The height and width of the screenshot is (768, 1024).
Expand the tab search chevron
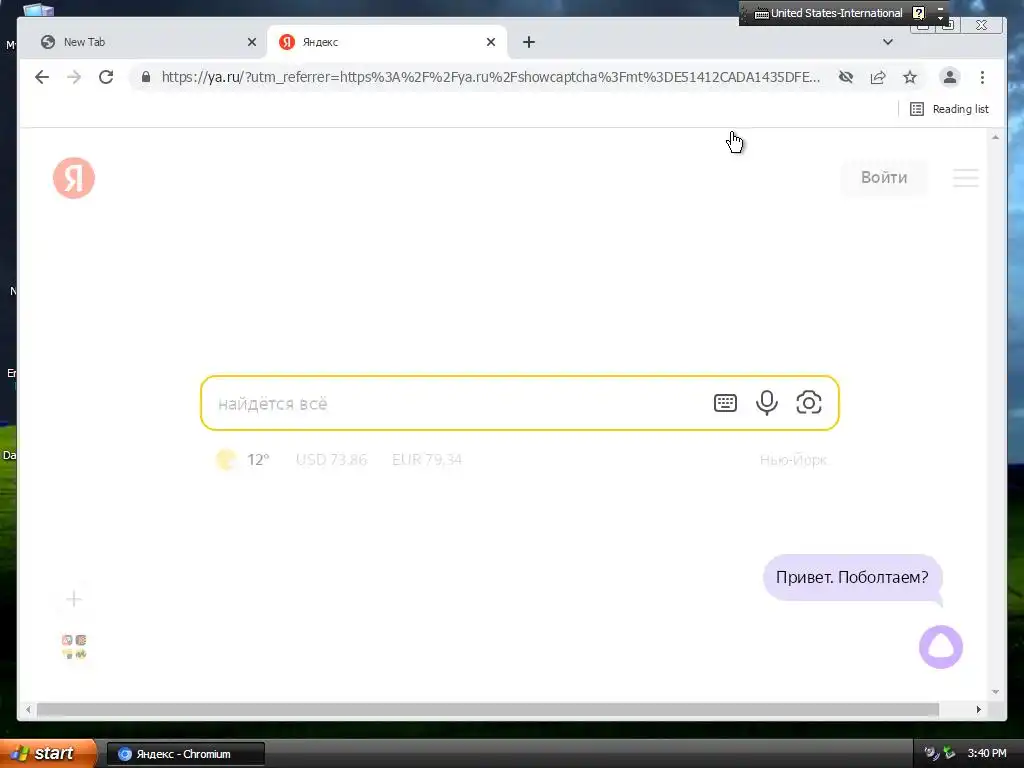point(888,42)
